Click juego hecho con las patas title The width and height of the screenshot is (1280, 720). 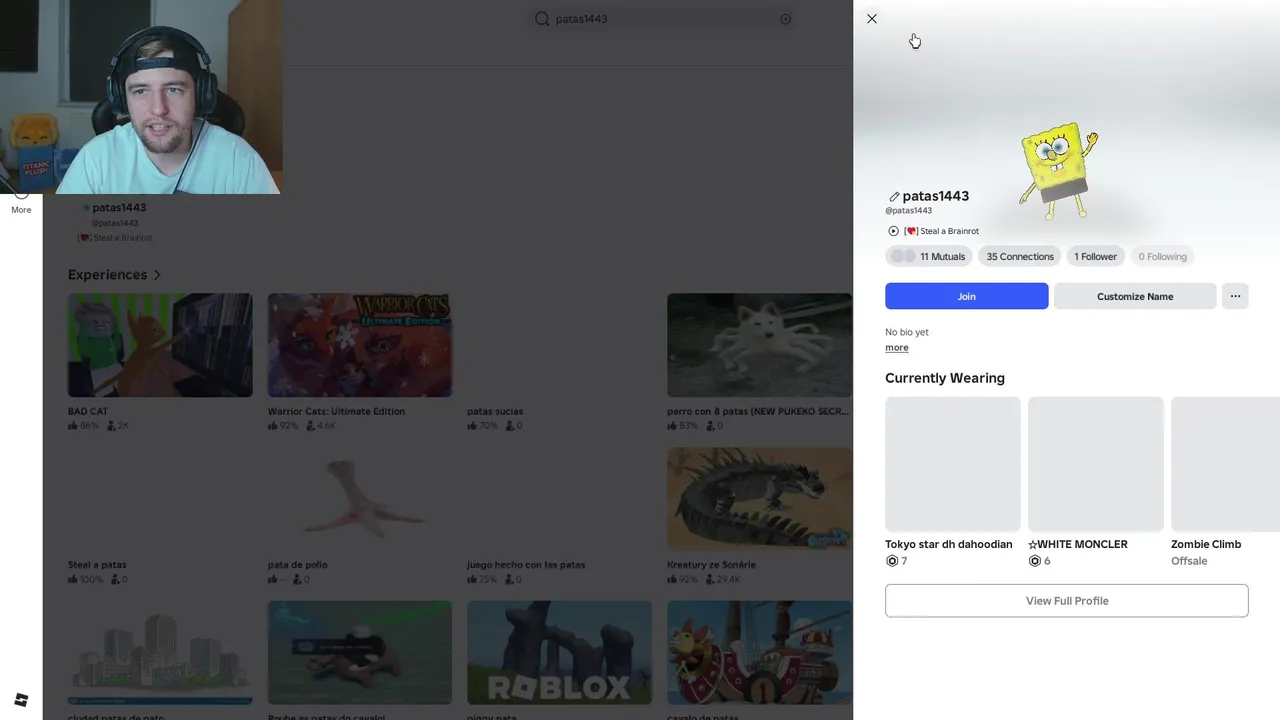pos(526,565)
